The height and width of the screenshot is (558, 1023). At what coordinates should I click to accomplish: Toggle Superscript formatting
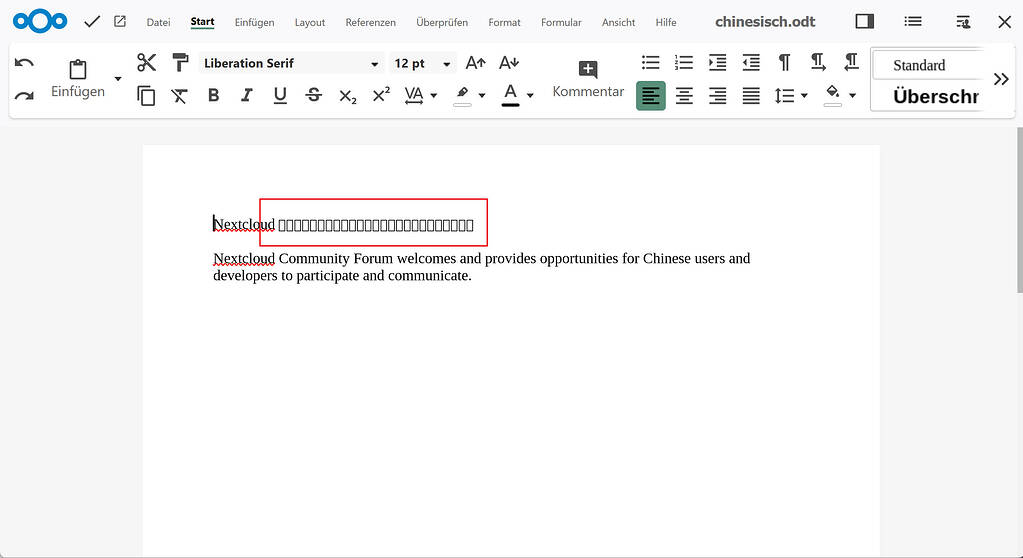click(381, 95)
